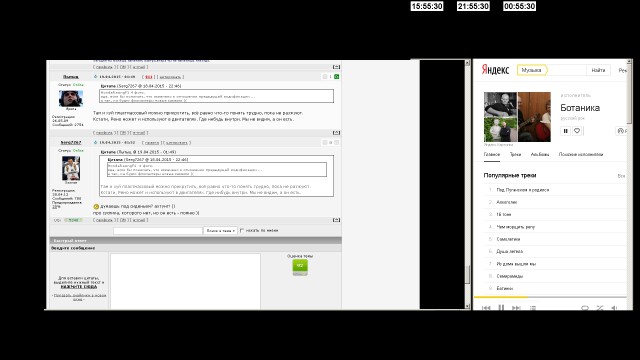Switch to the Главное tab

[491, 154]
